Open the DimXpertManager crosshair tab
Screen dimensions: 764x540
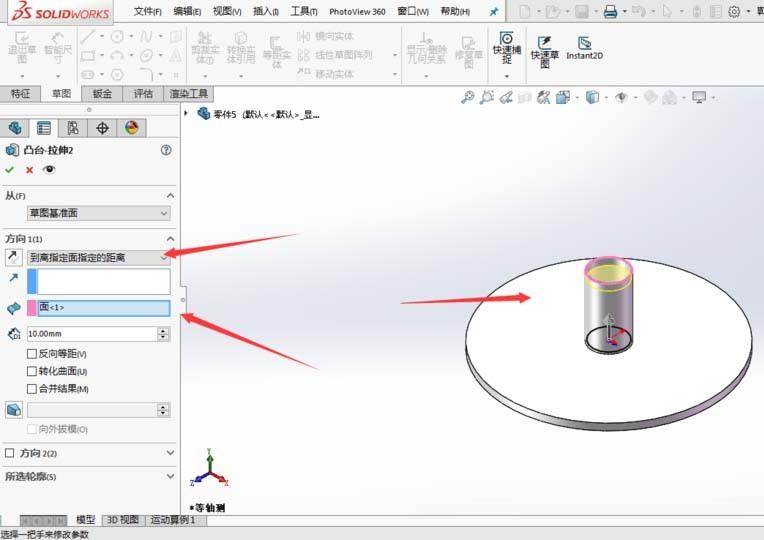(x=102, y=128)
